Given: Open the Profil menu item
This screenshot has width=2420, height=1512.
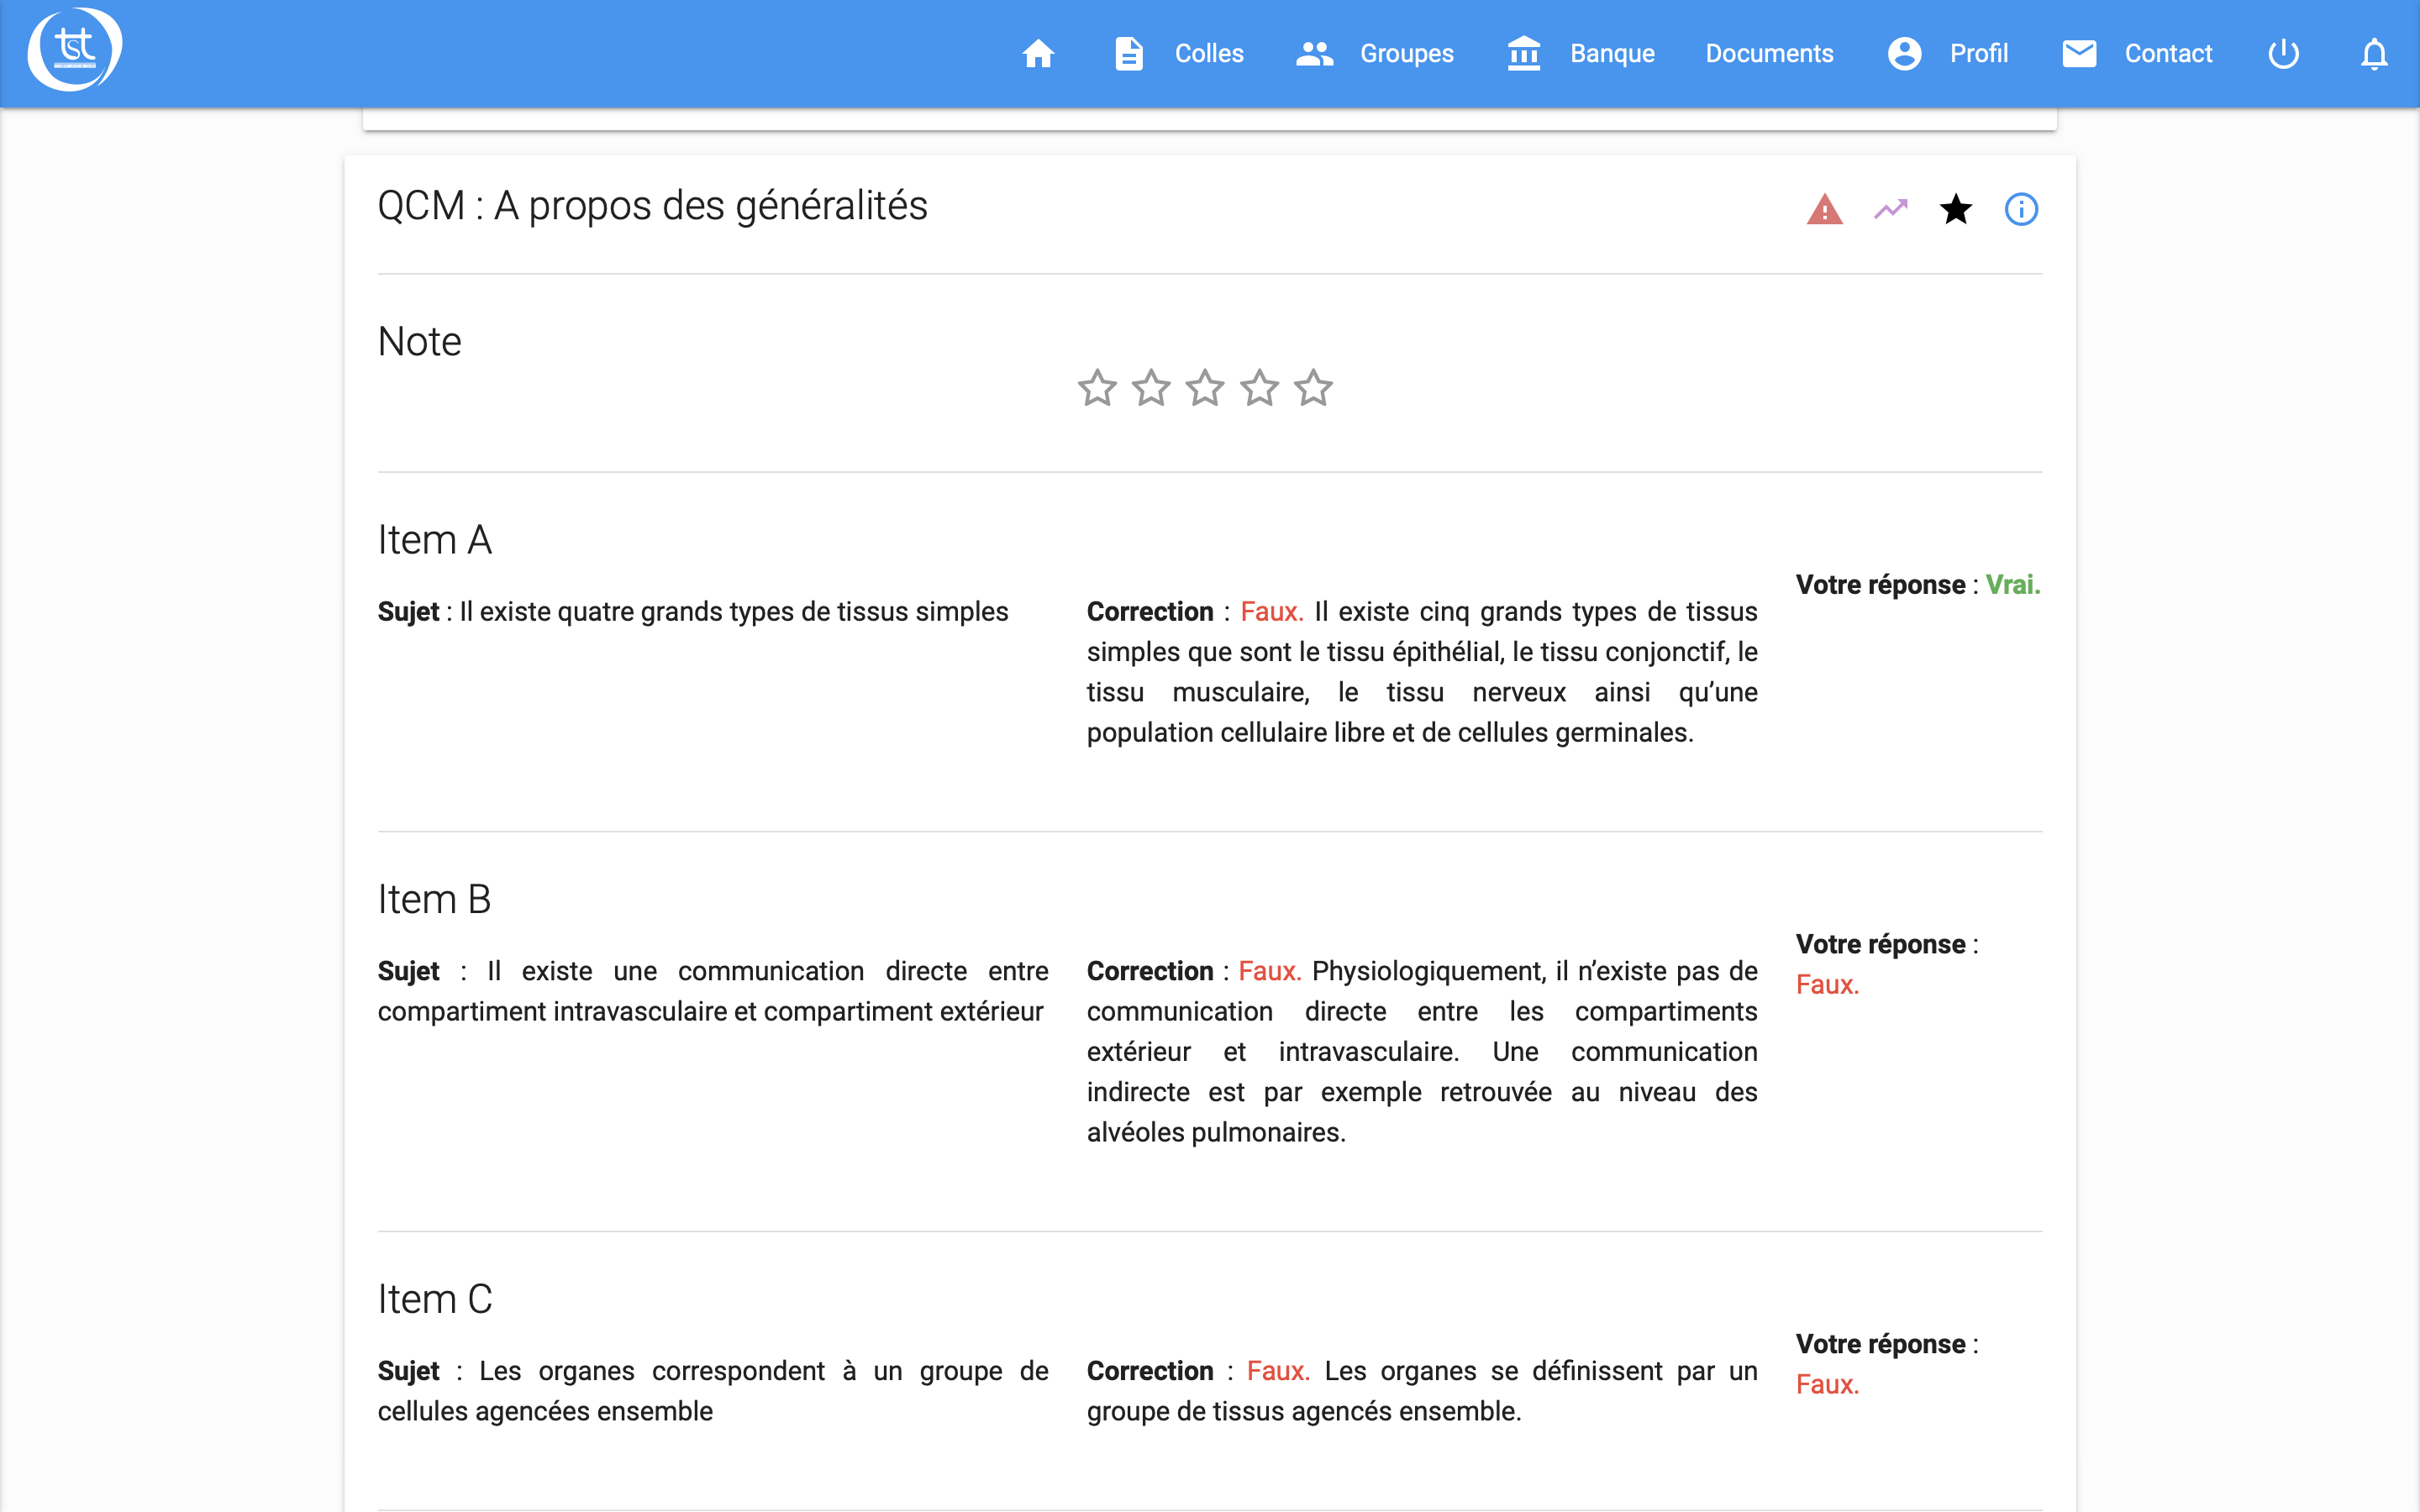Looking at the screenshot, I should 1978,53.
